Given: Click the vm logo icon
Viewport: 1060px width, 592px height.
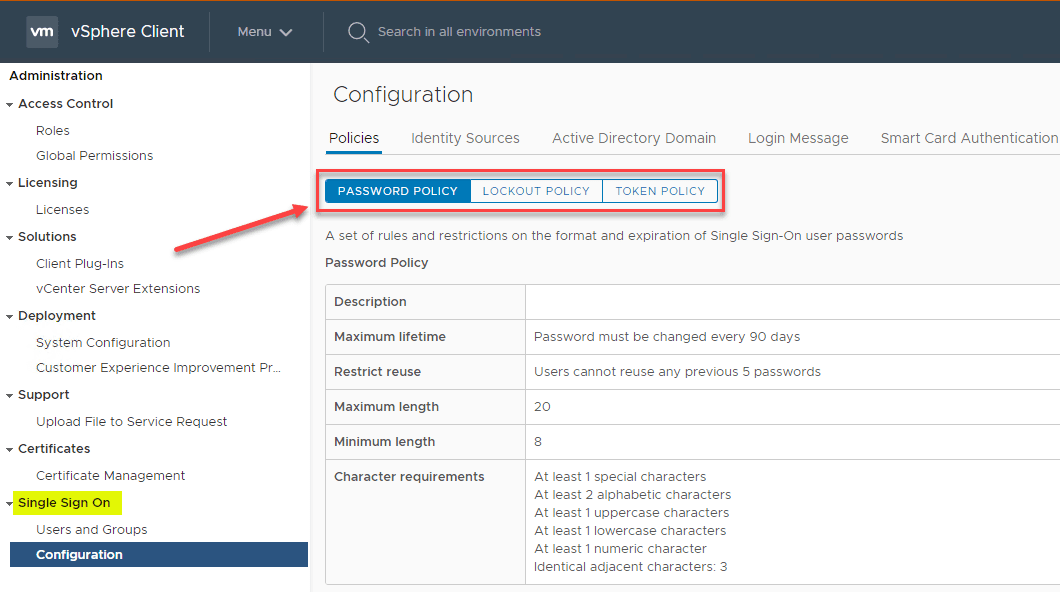Looking at the screenshot, I should [42, 31].
